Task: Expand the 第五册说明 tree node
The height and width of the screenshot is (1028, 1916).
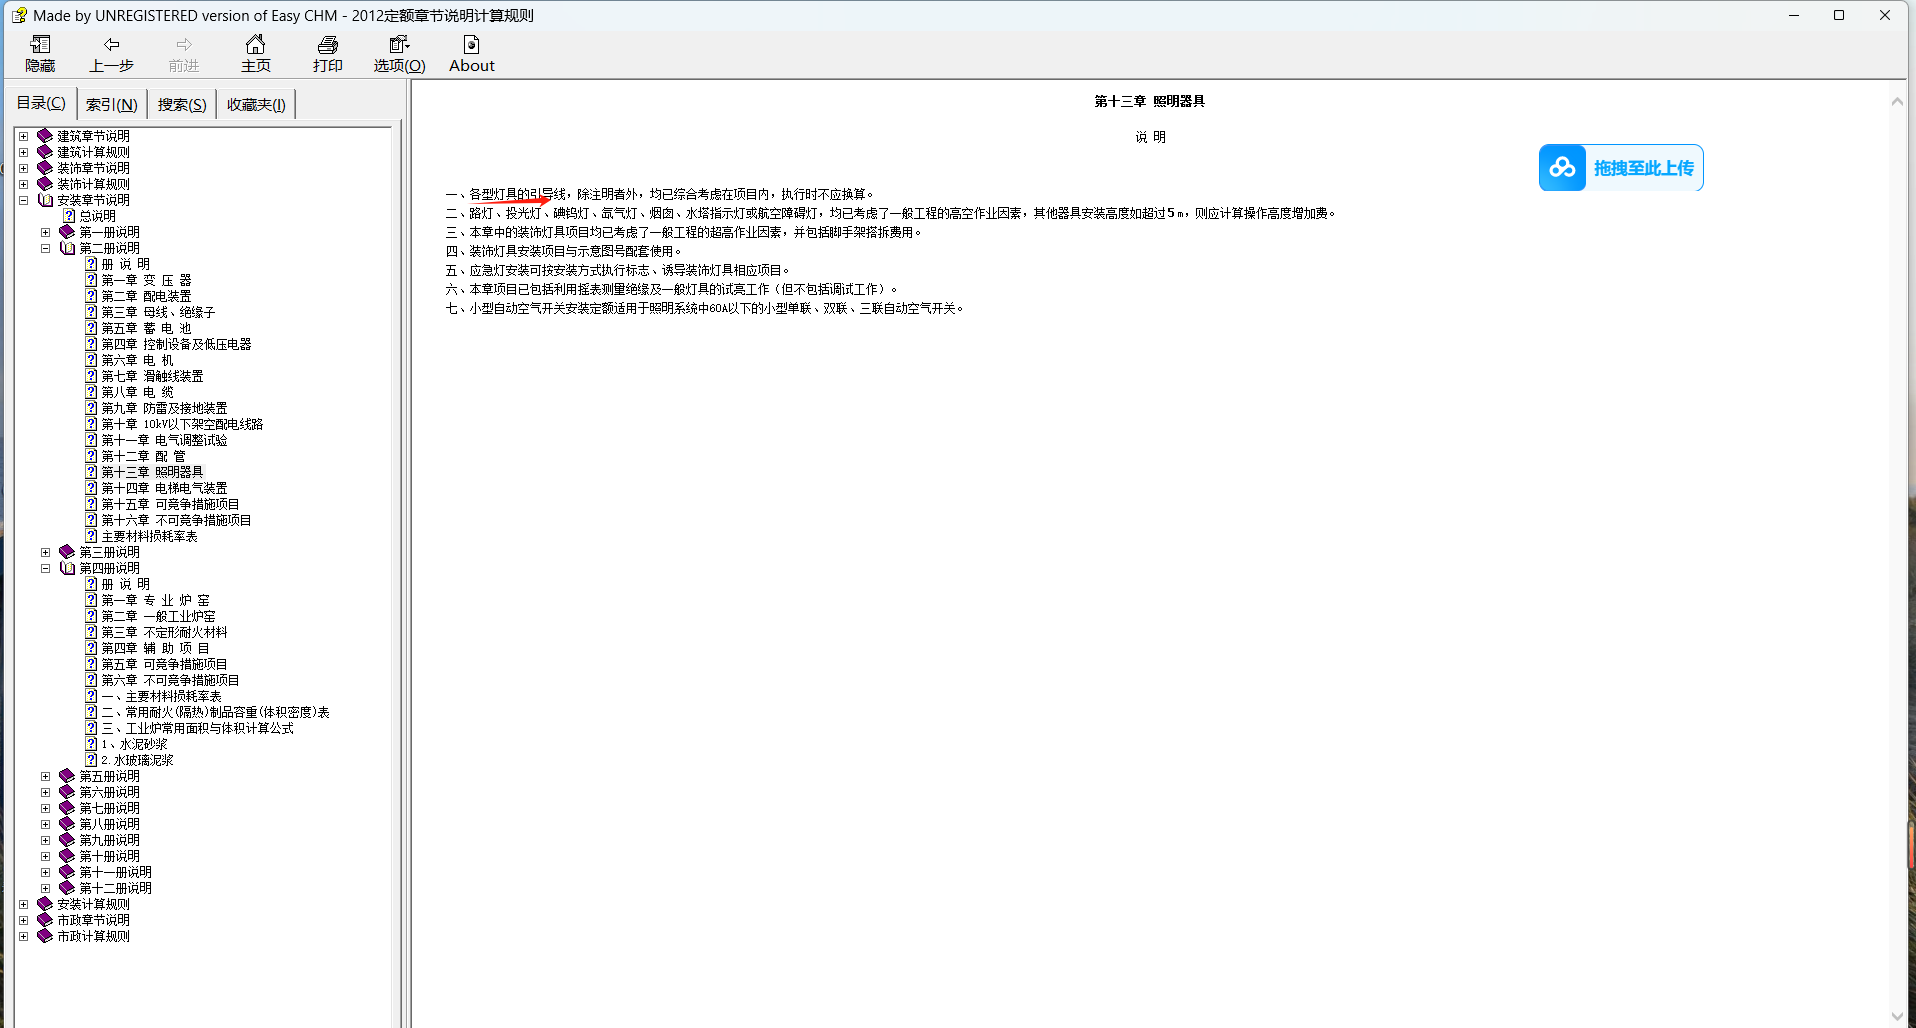Action: click(45, 776)
